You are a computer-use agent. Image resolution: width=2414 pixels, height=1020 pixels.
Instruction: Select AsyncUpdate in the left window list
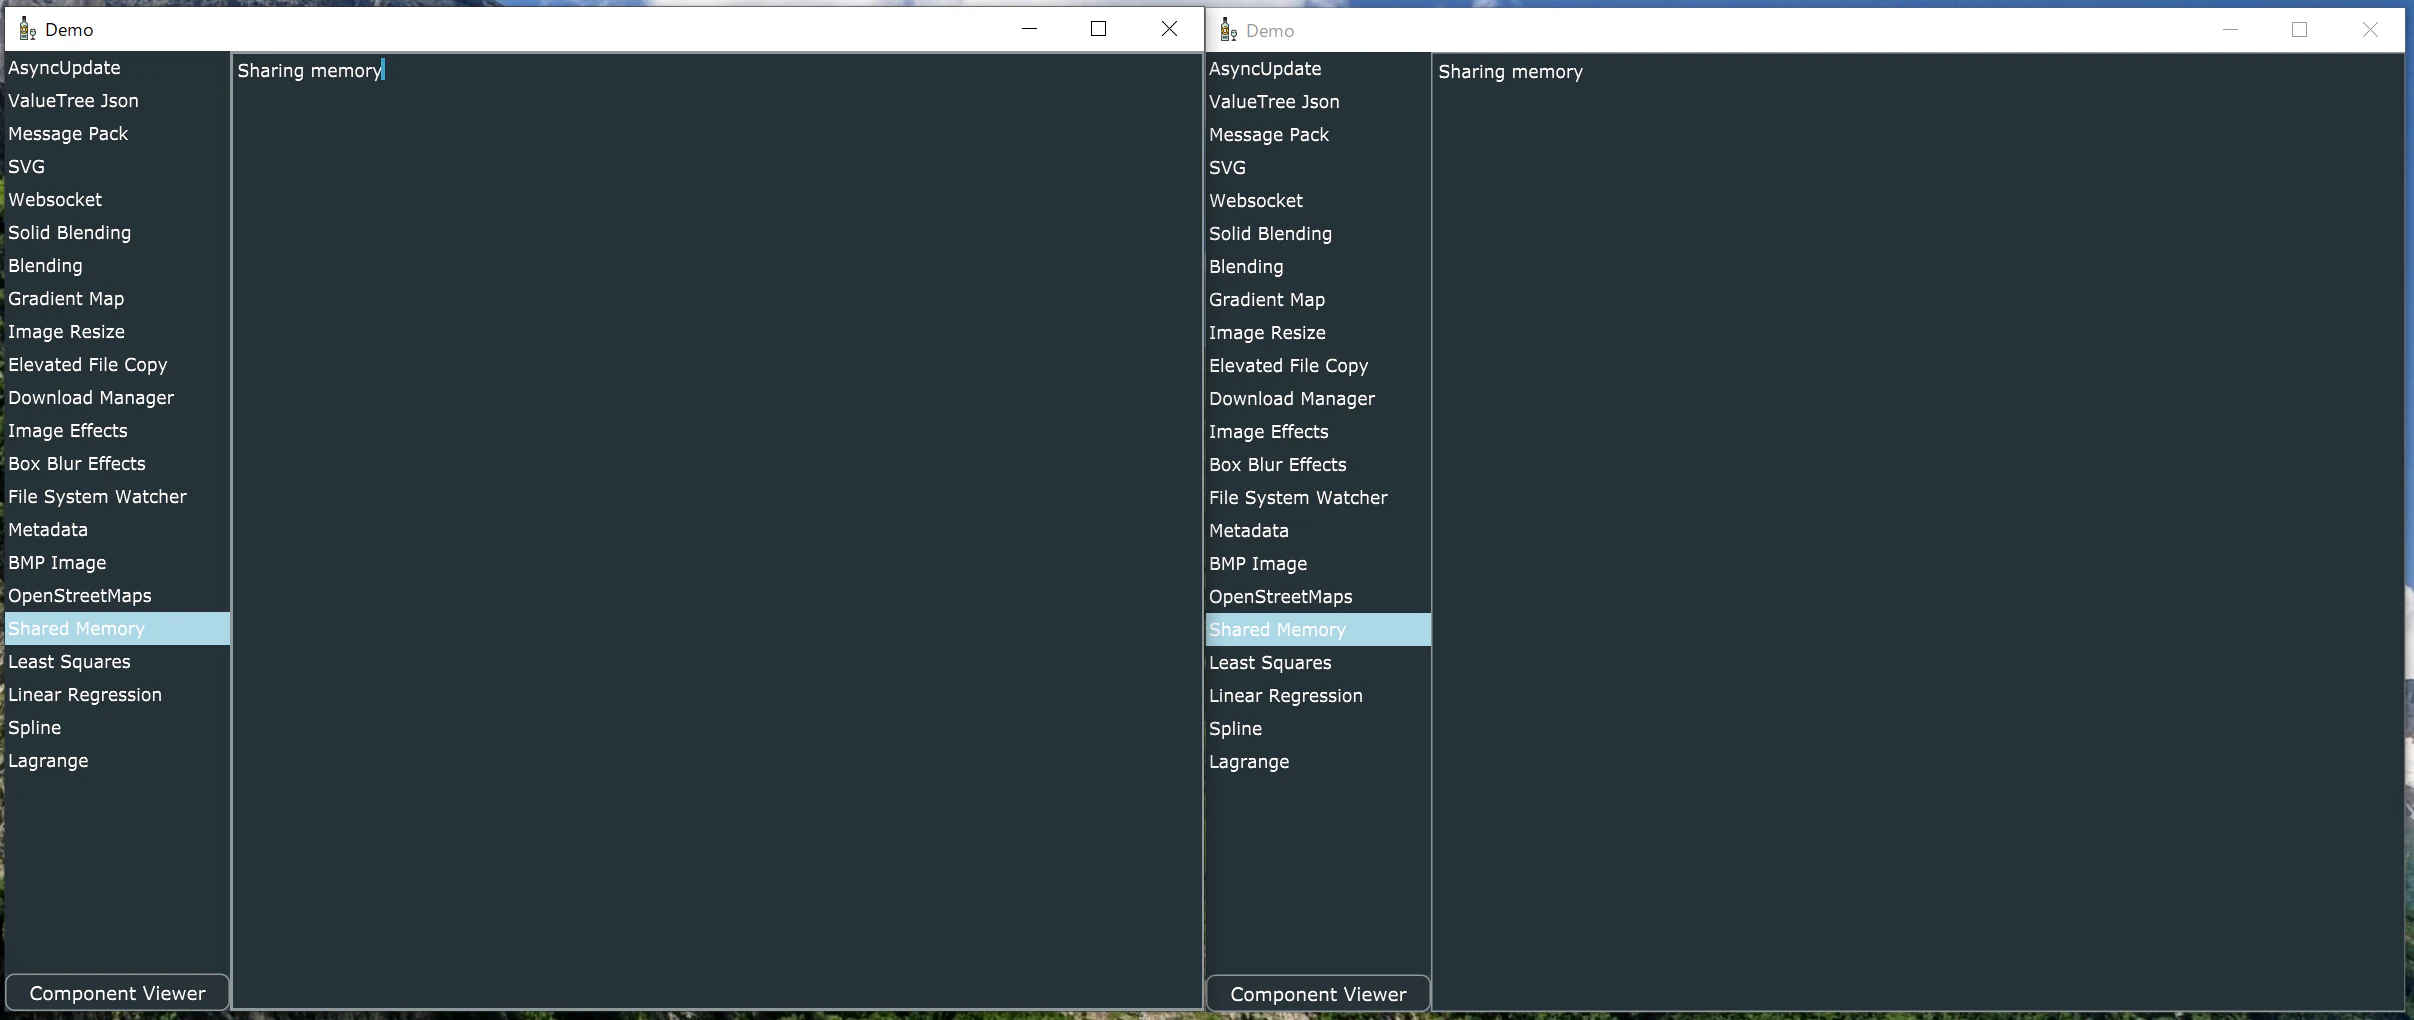[118, 68]
